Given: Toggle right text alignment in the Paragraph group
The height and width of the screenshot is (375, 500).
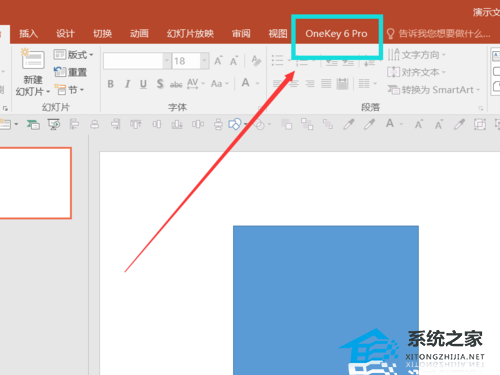Looking at the screenshot, I should 310,83.
